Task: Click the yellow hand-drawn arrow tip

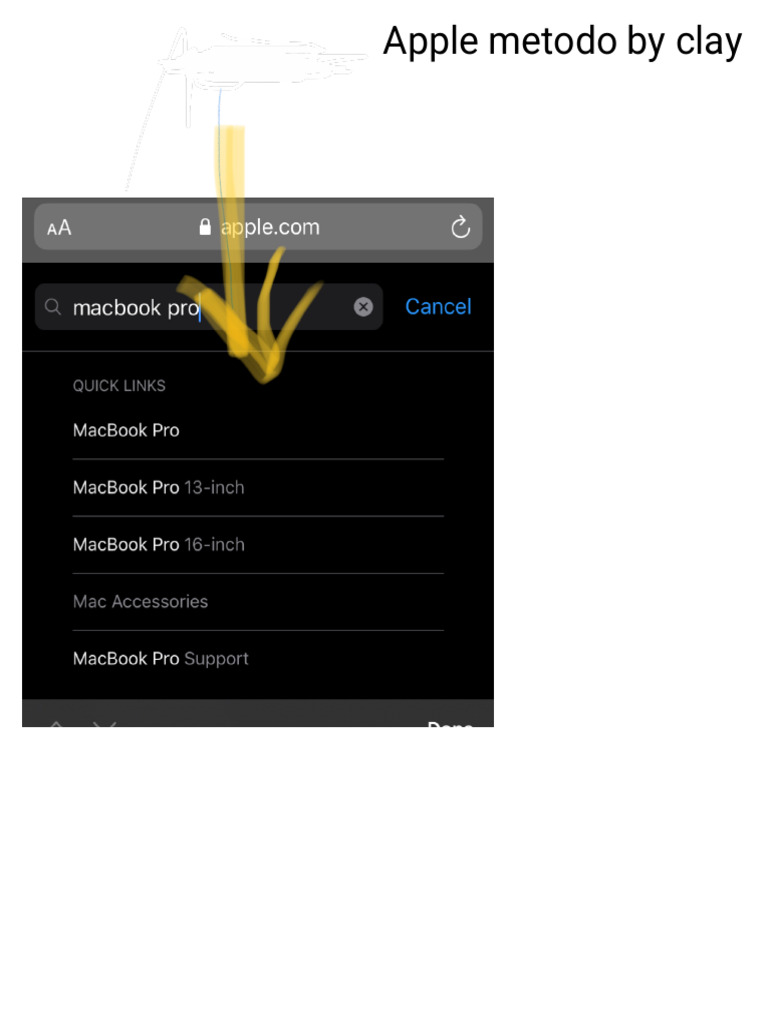Action: pyautogui.click(x=264, y=370)
